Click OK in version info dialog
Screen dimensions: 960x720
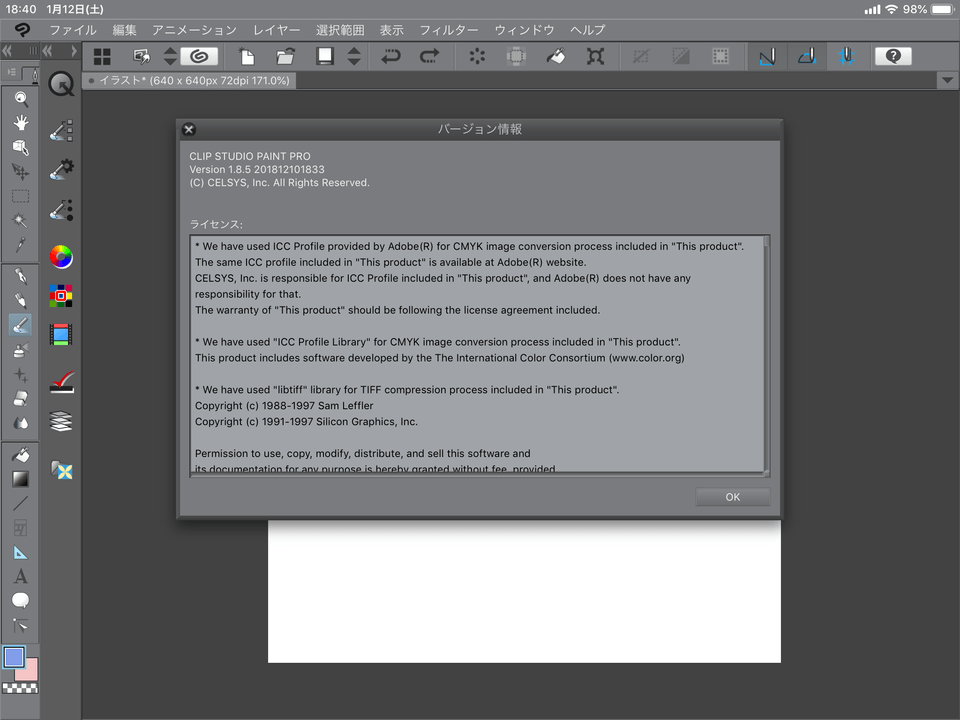[x=733, y=497]
